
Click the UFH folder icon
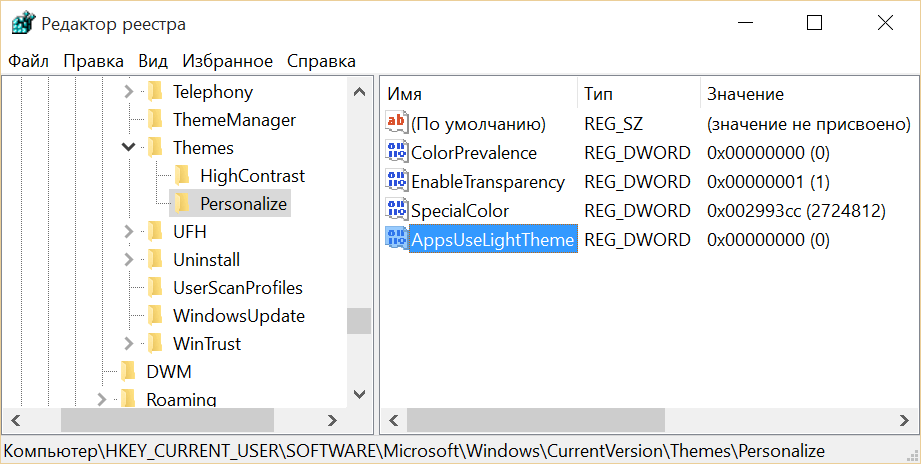[x=155, y=231]
